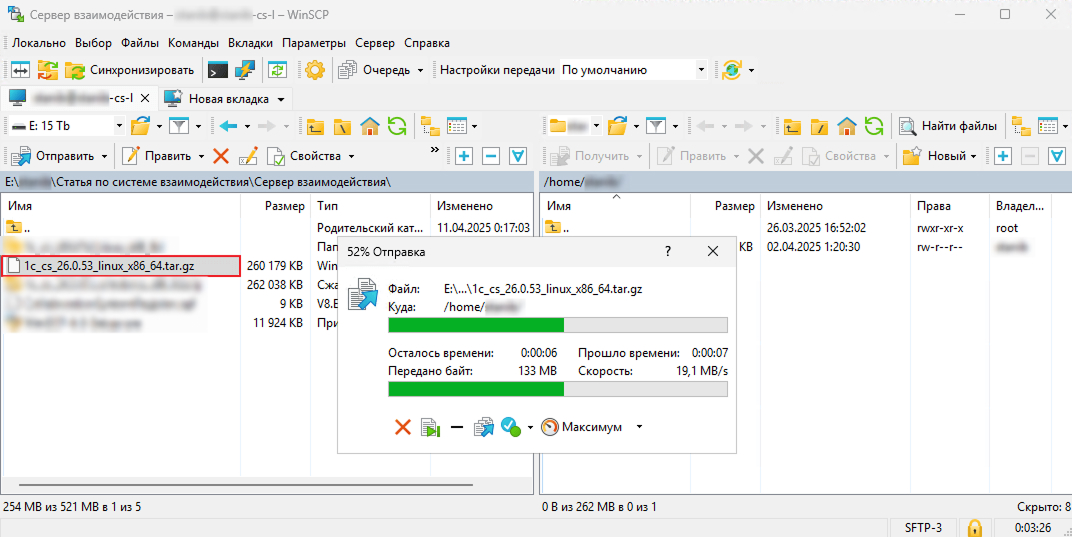Viewport: 1072px width, 537px height.
Task: Click Найти файлы find files button
Action: tap(948, 126)
